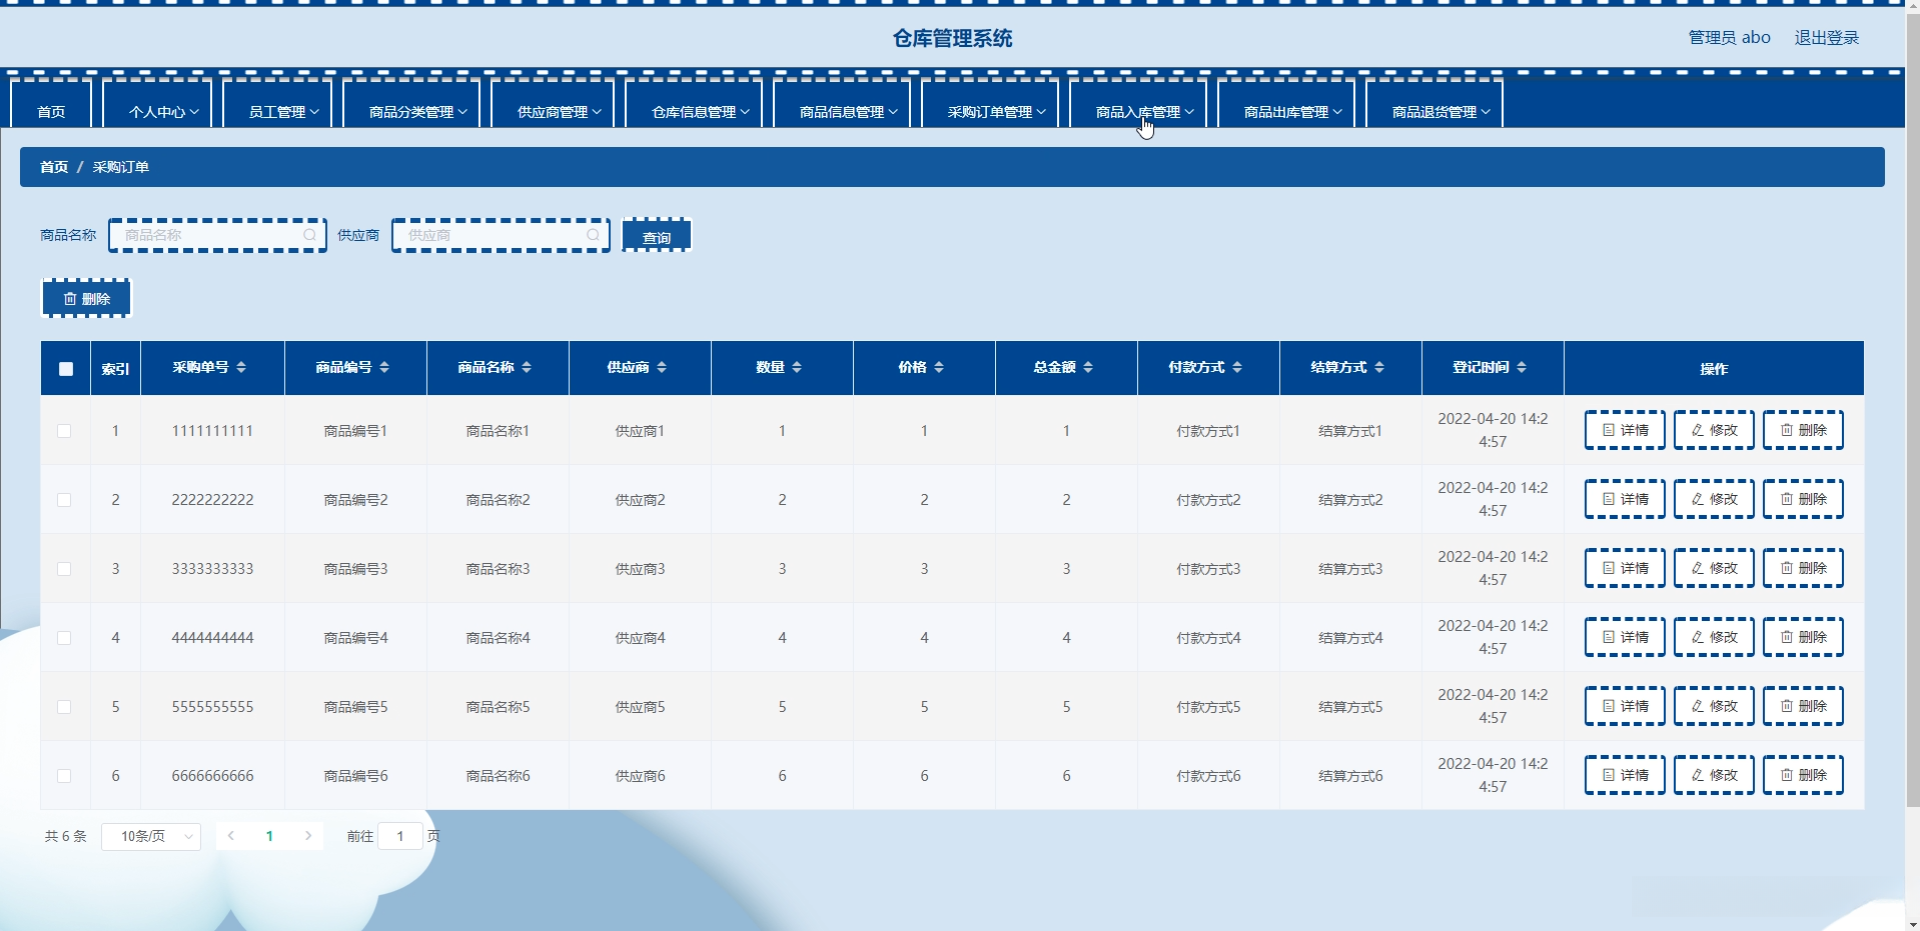1920x931 pixels.
Task: Toggle select-all checkbox in table header
Action: click(x=66, y=369)
